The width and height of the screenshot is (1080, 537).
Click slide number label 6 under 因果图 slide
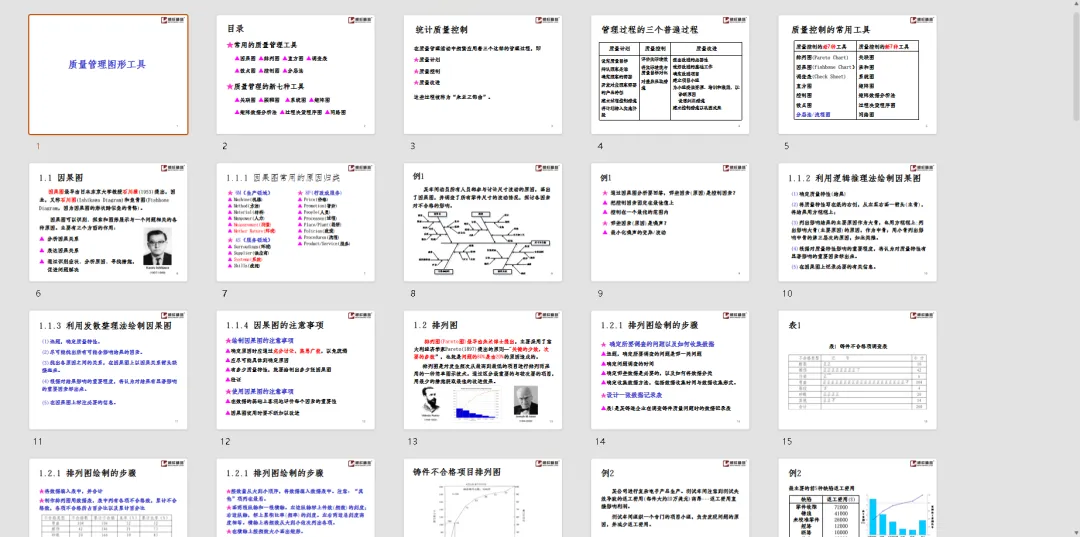[x=38, y=293]
